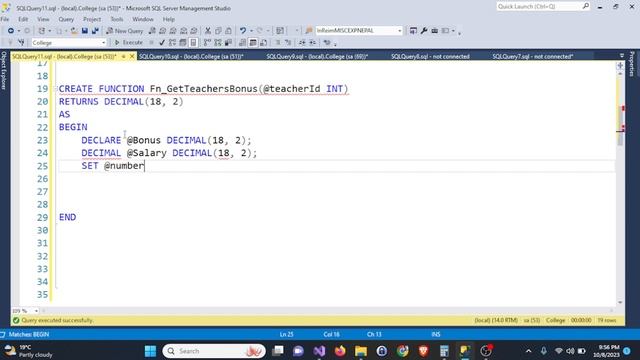Select Results to Grid option
Viewport: 640px width, 360px height.
point(253,42)
